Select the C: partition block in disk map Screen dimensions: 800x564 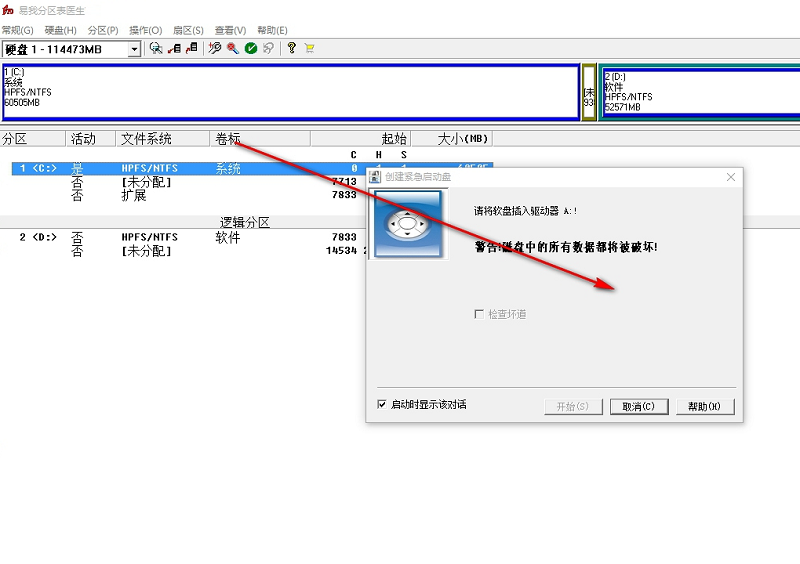[291, 92]
